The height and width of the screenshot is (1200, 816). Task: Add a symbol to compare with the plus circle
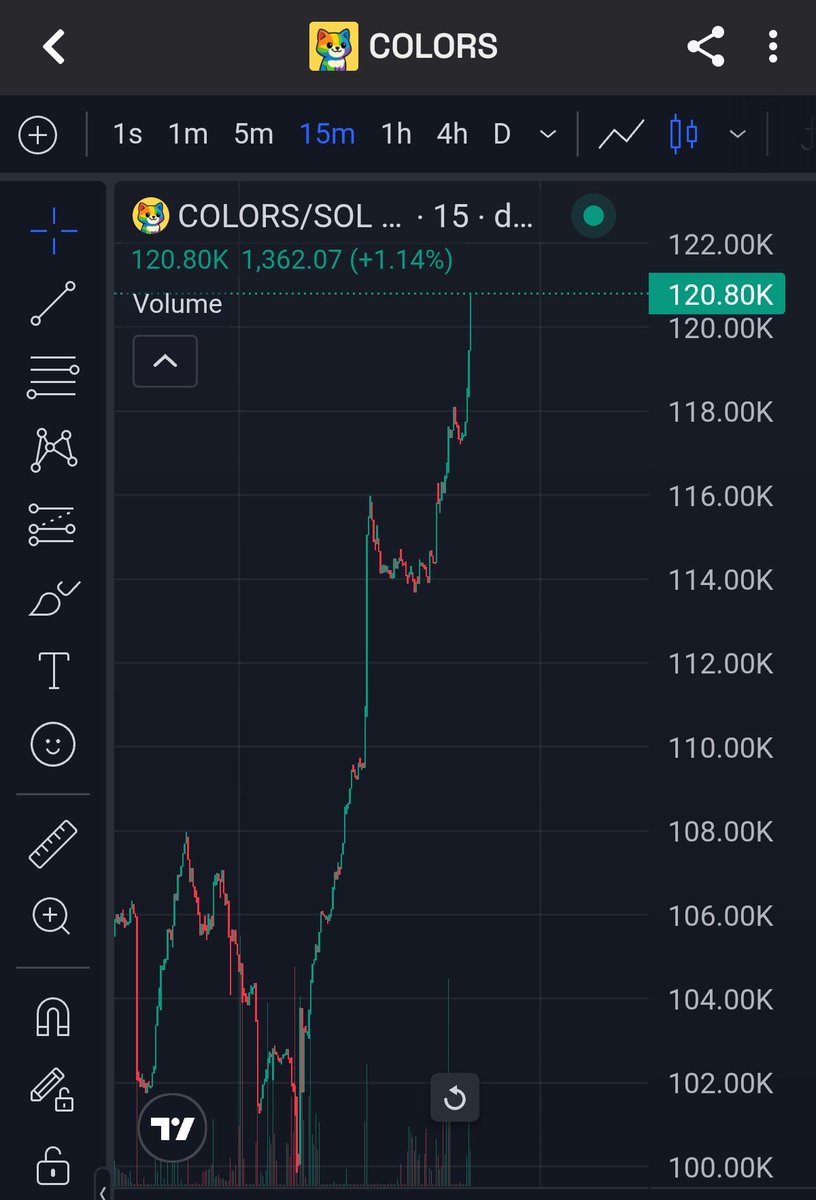point(38,134)
